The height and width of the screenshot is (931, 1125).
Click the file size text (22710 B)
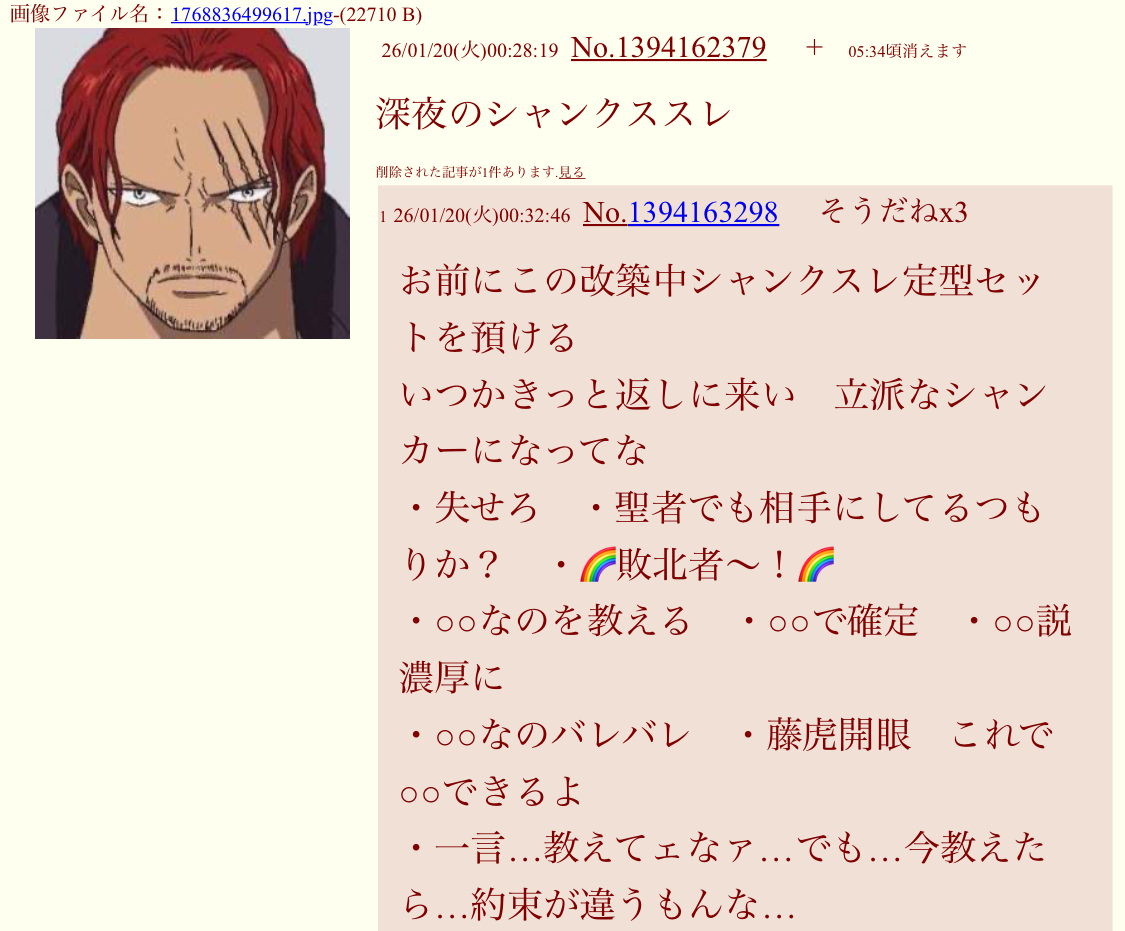tap(381, 14)
